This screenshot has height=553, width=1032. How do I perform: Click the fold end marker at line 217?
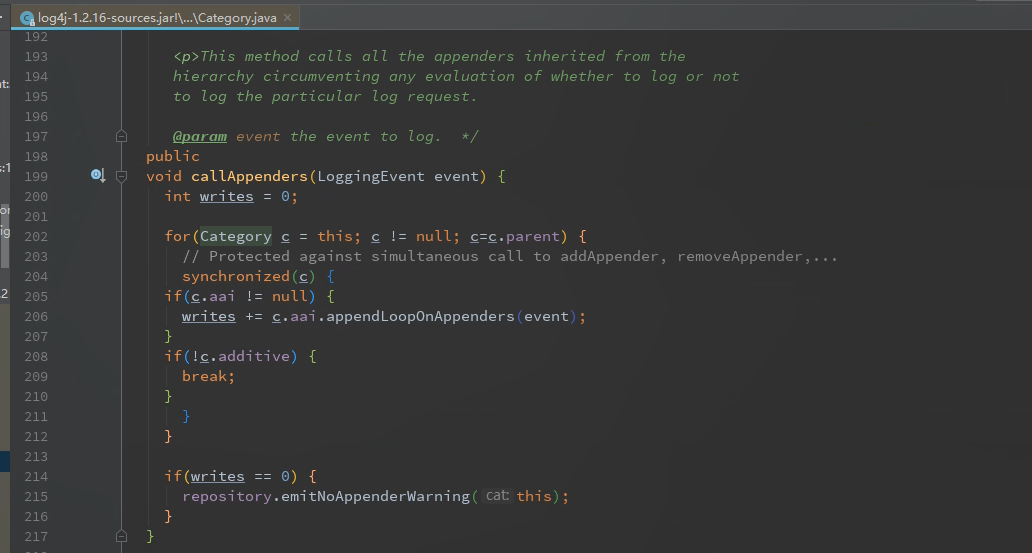point(121,536)
